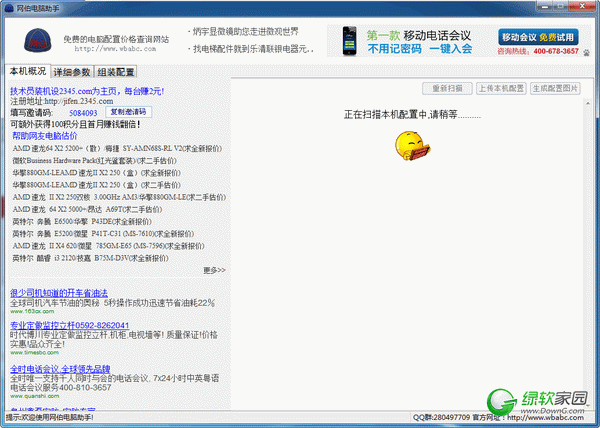This screenshot has width=600, height=428.
Task: Switch to the 本机概况 tab
Action: pyautogui.click(x=28, y=72)
